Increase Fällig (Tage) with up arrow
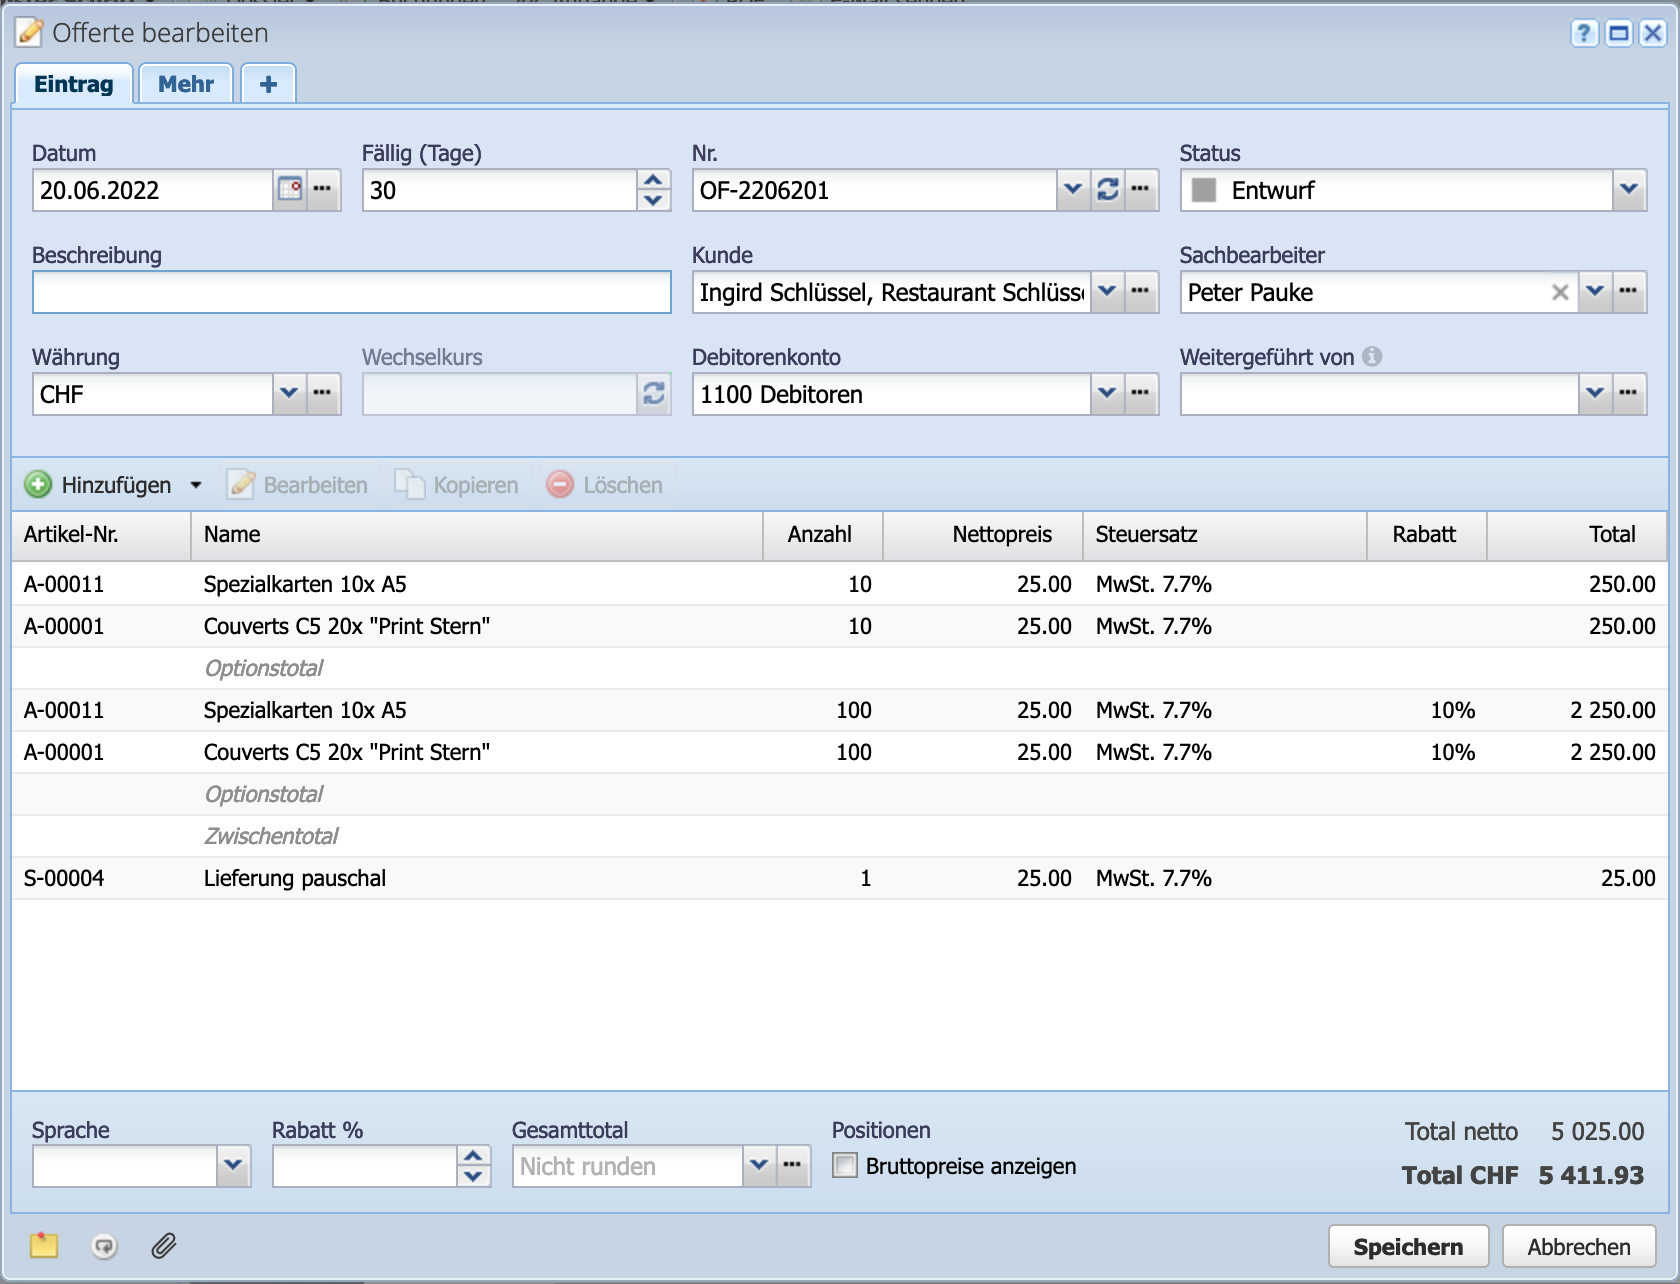Viewport: 1680px width, 1284px height. click(x=653, y=180)
